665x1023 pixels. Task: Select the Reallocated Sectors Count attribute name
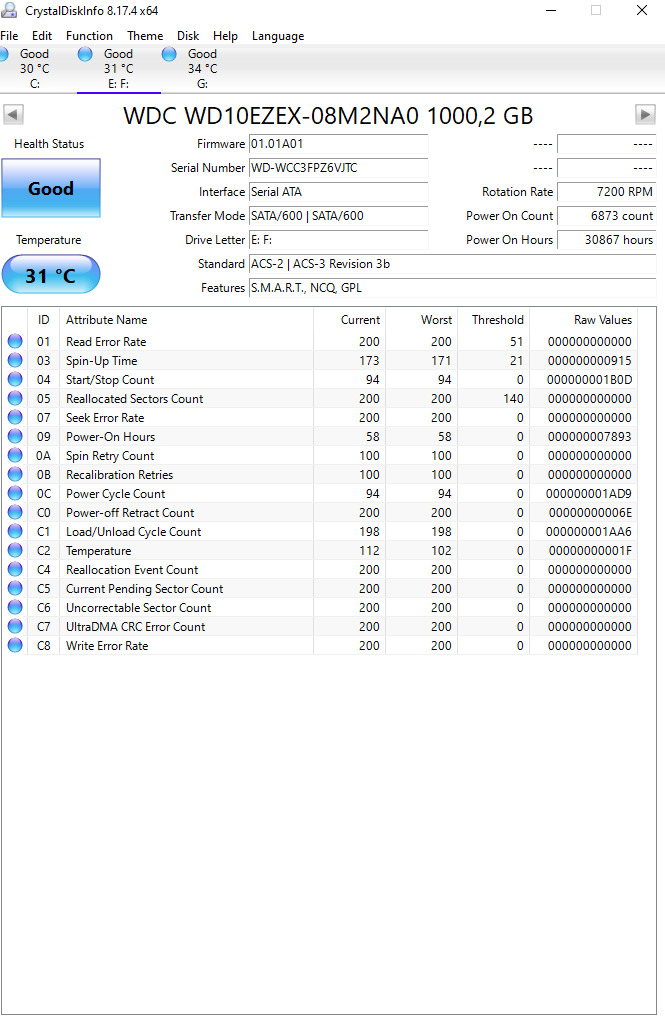coord(134,399)
